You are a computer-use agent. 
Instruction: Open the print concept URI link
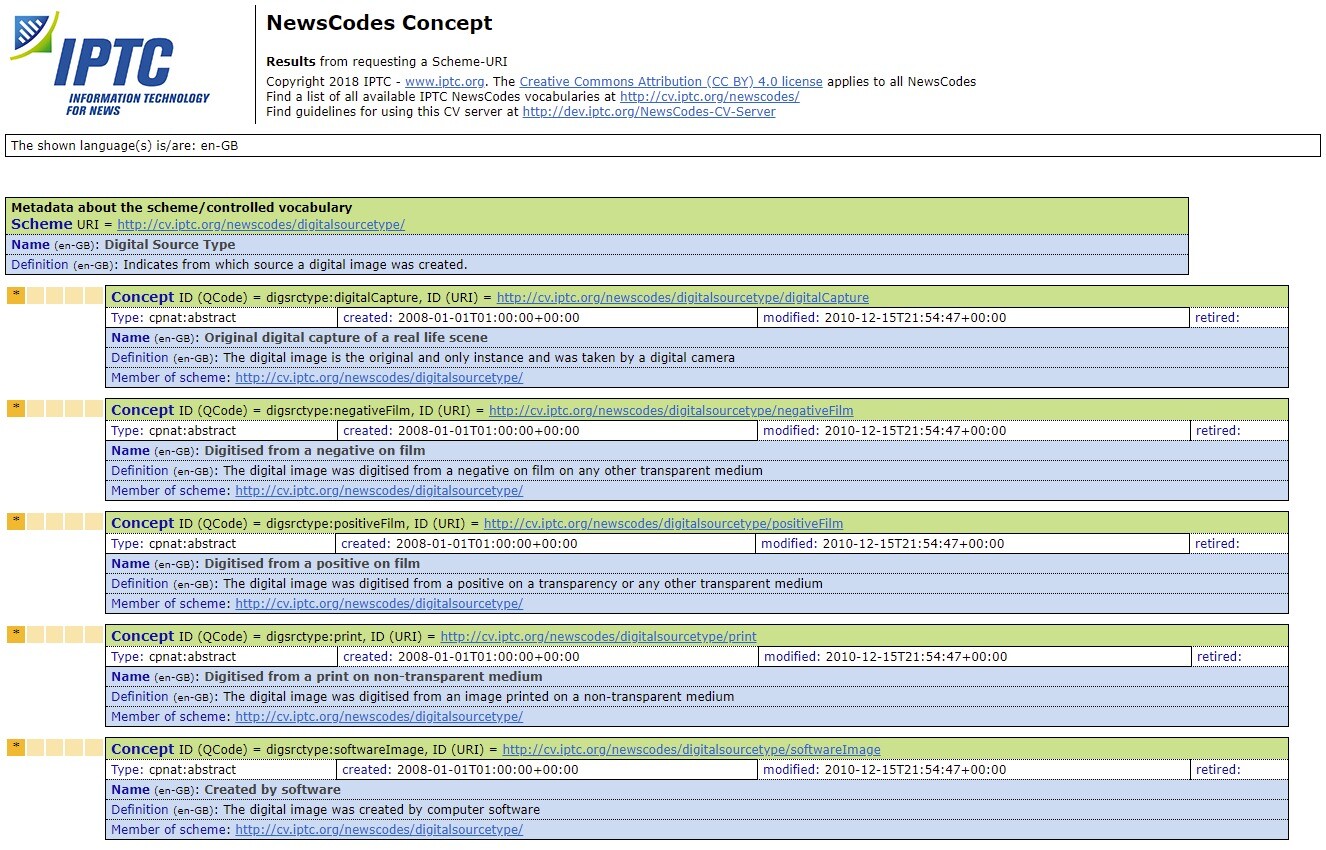(x=598, y=637)
